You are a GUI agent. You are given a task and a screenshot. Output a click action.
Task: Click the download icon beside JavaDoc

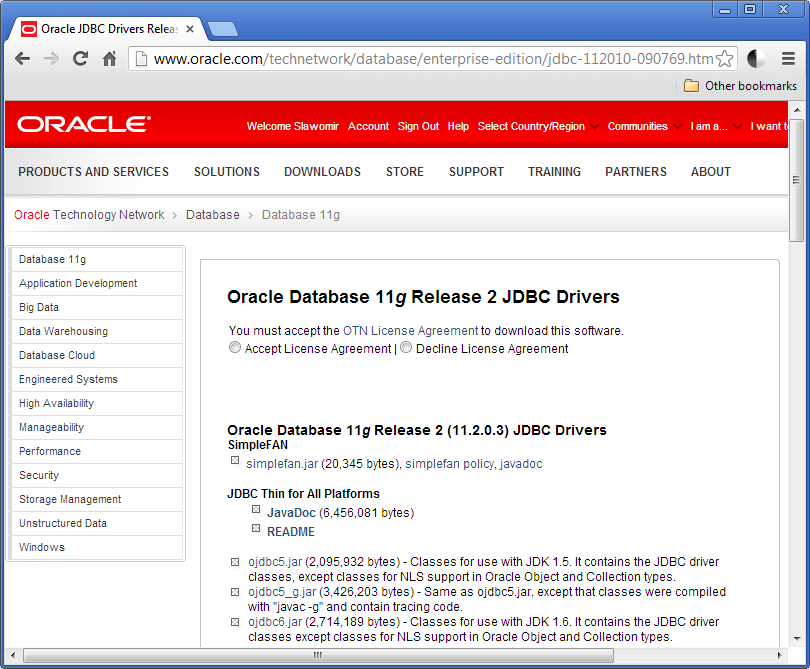click(x=256, y=509)
